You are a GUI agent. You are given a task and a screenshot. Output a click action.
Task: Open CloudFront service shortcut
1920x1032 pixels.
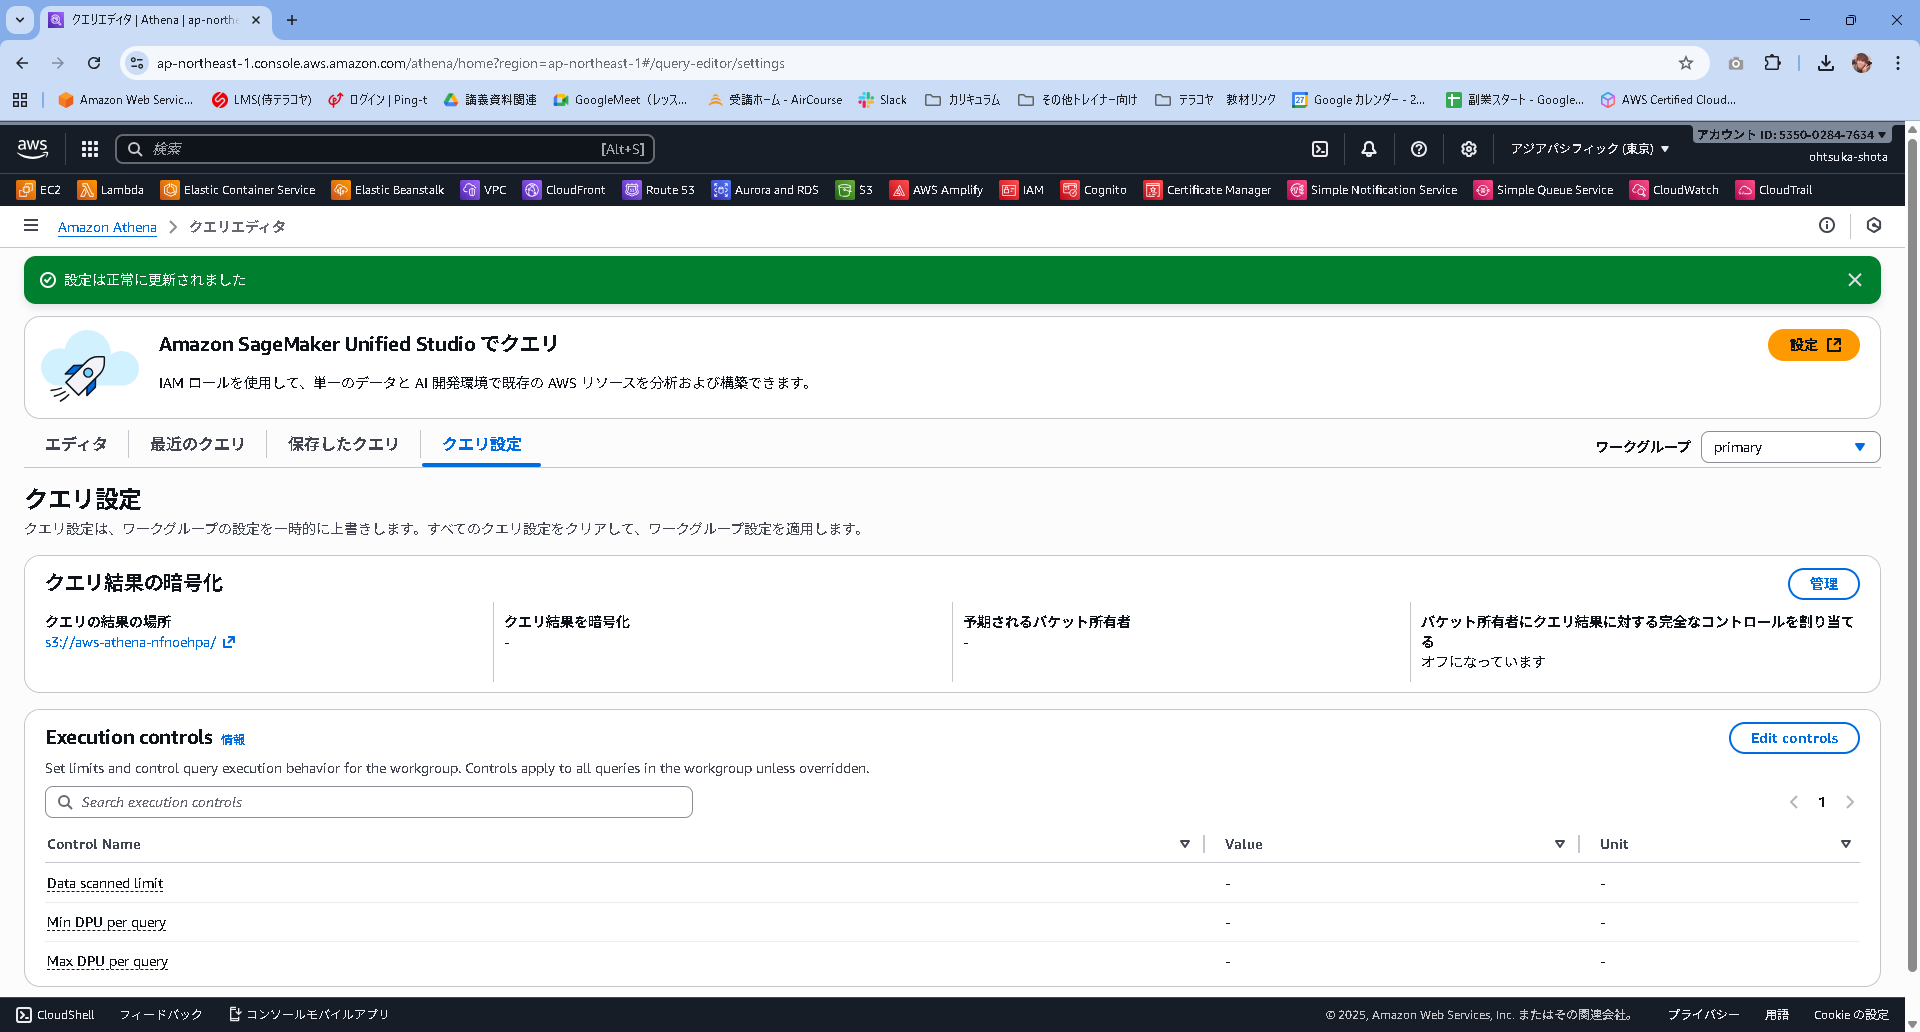[x=564, y=190]
